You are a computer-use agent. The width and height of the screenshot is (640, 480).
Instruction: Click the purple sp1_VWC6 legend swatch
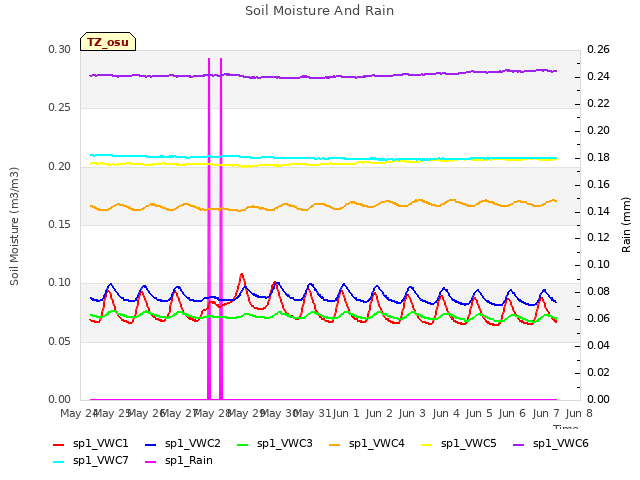click(x=518, y=445)
